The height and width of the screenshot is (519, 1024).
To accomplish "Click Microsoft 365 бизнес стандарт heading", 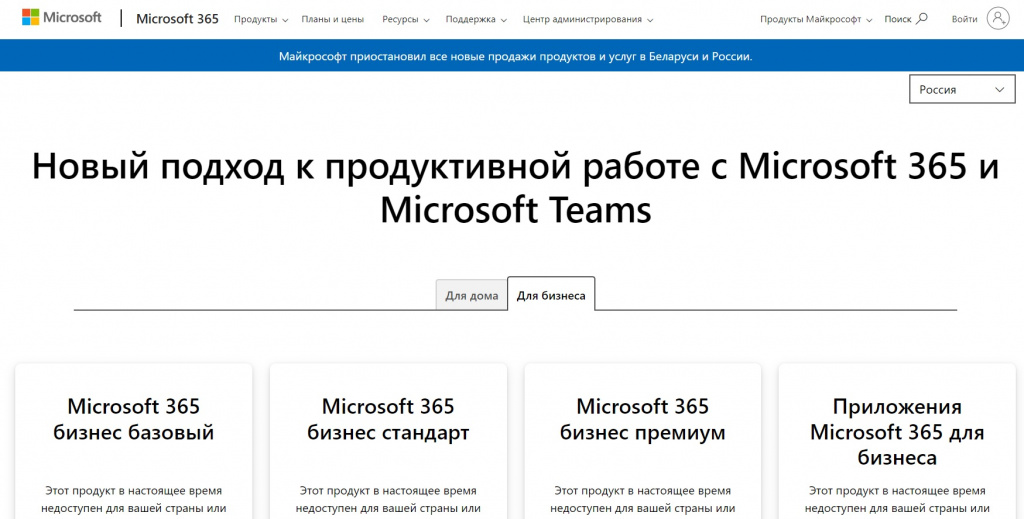I will pyautogui.click(x=388, y=419).
